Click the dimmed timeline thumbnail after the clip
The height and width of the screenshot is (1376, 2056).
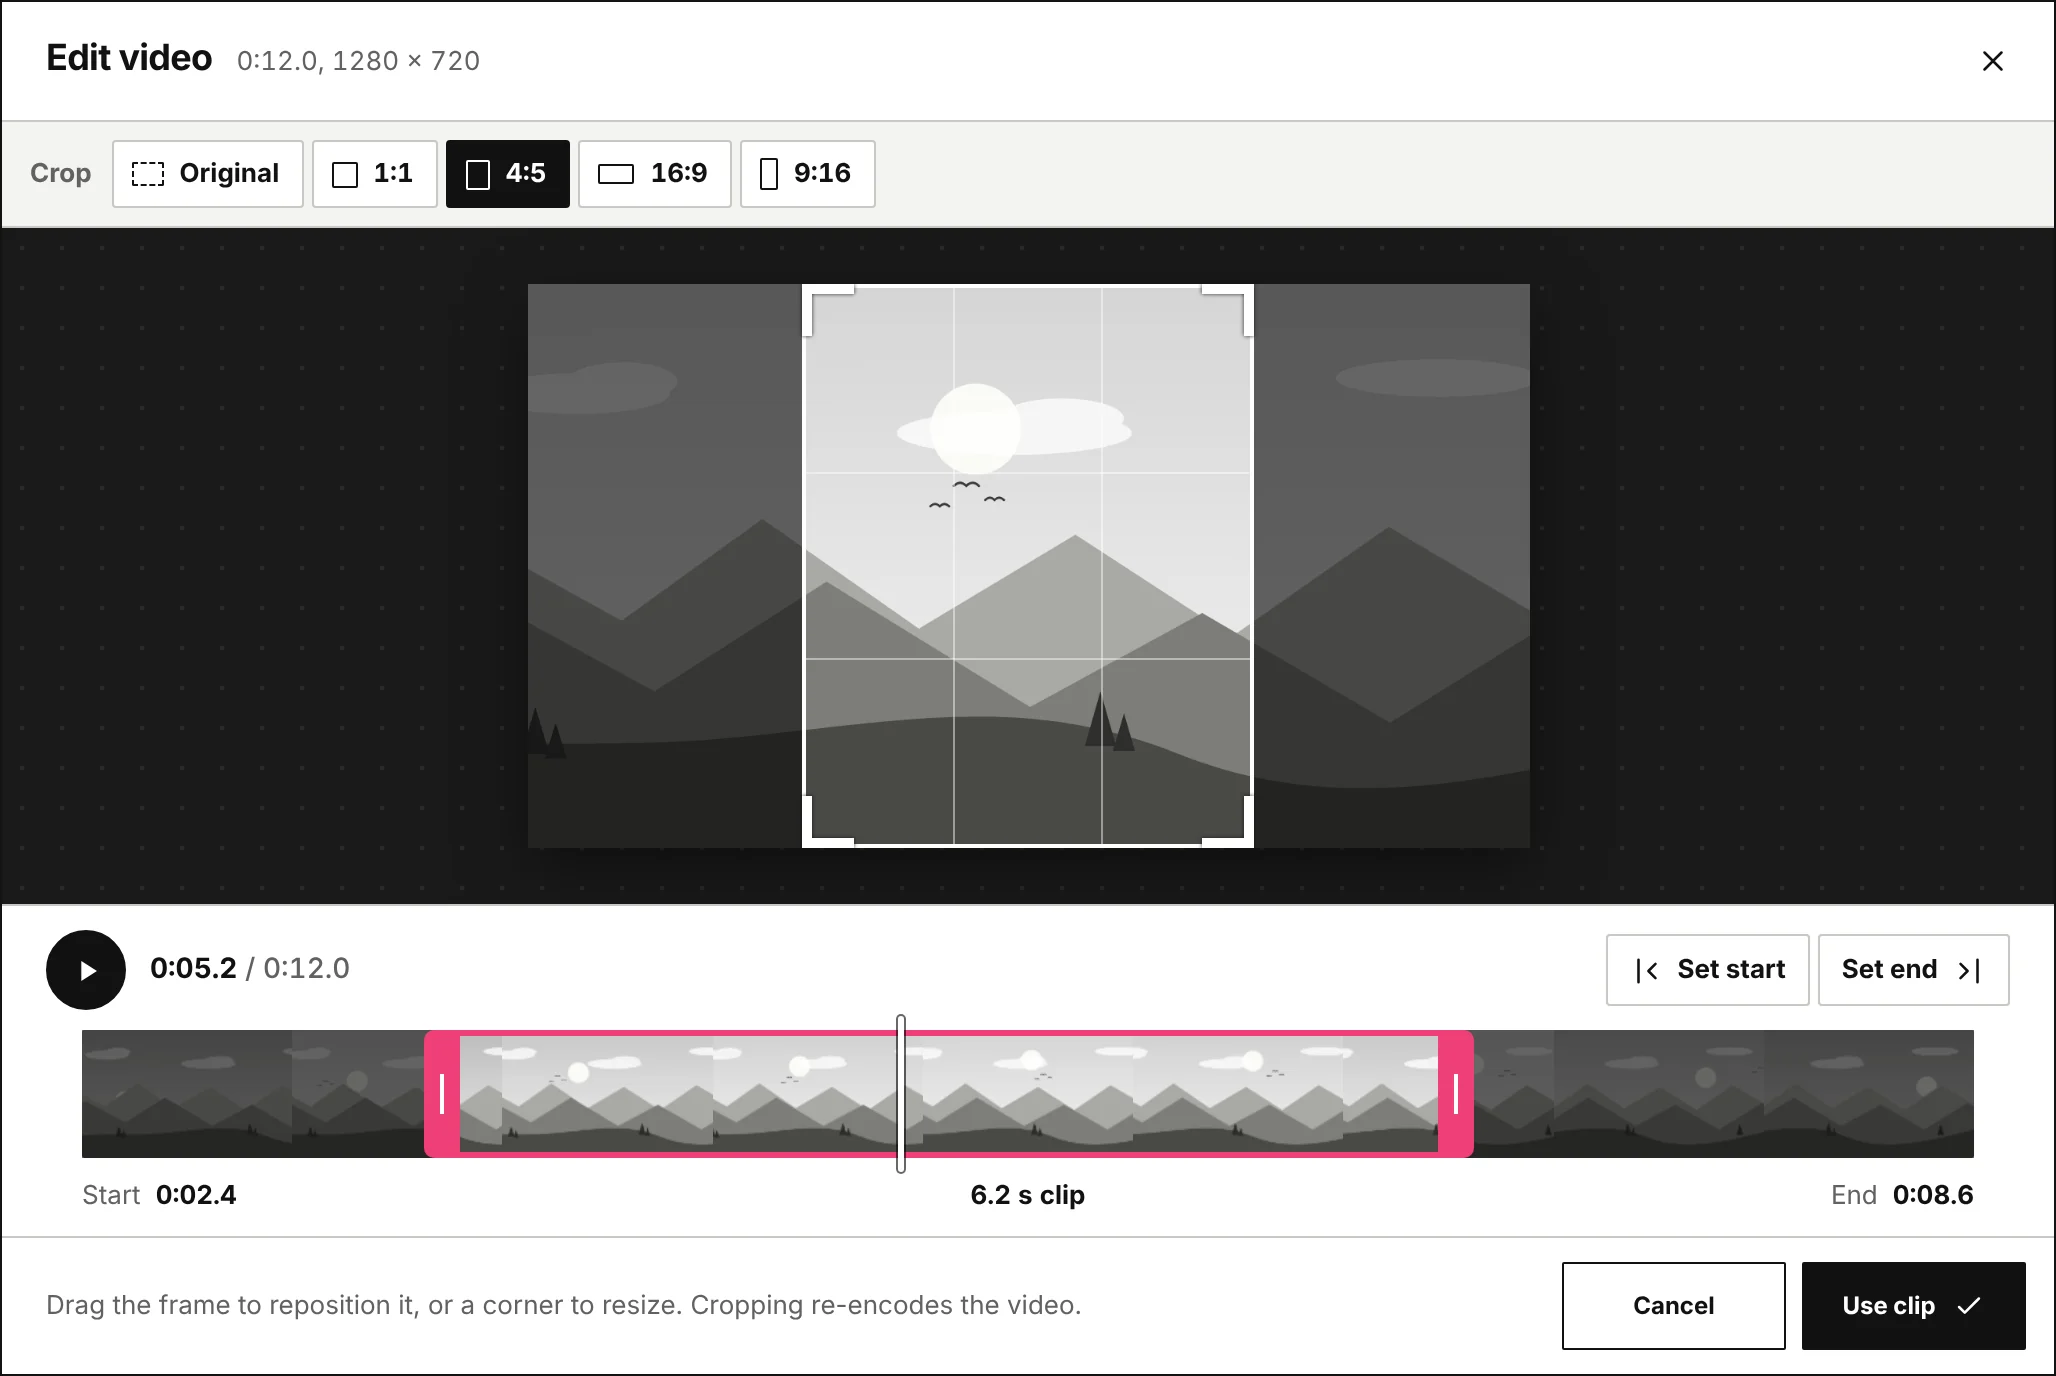tap(1724, 1094)
